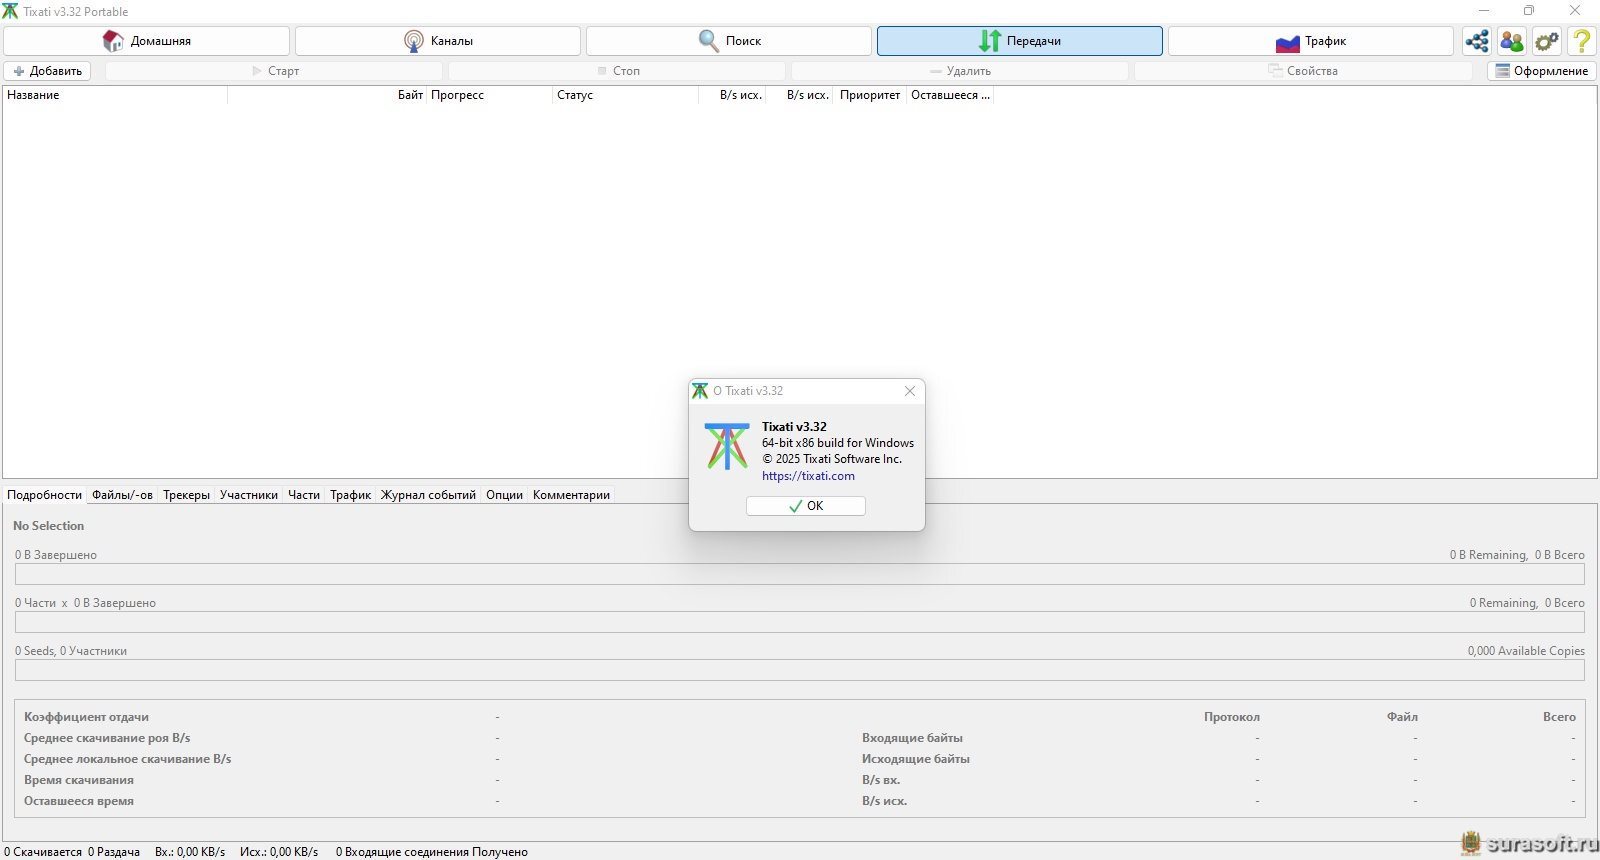Sort by the Приоритет column header

(869, 95)
